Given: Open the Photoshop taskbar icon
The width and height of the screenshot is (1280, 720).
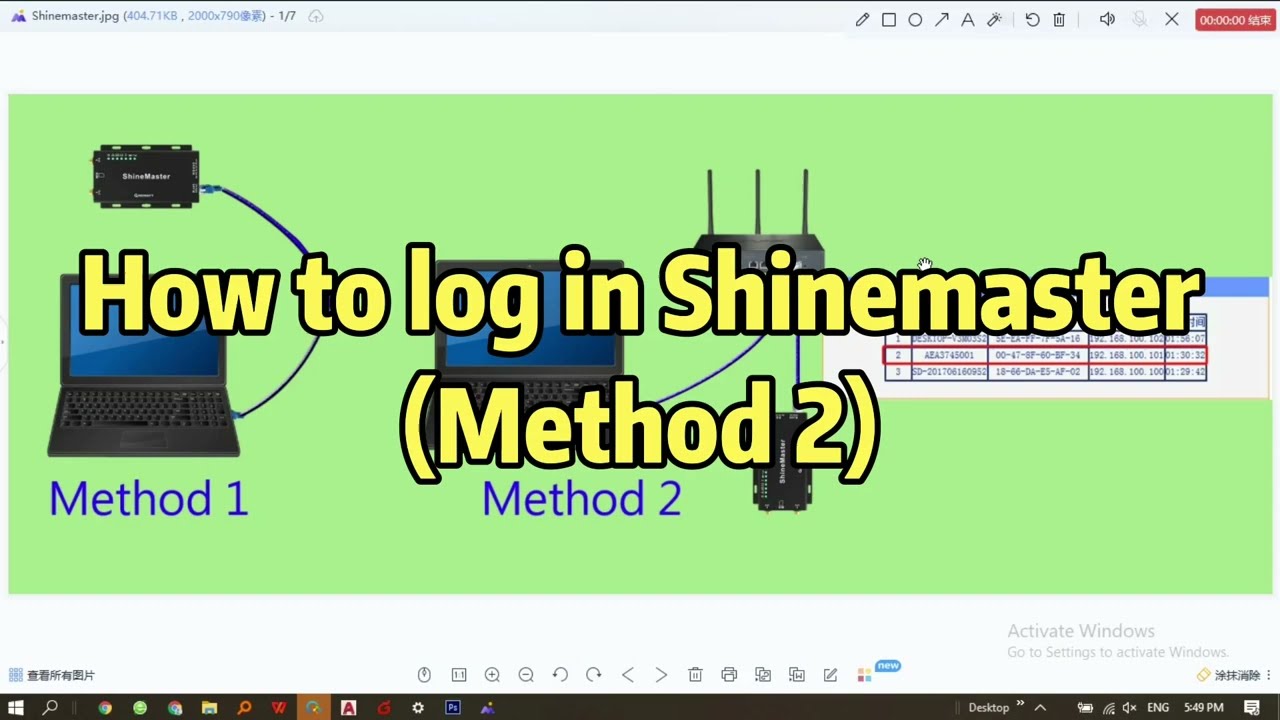Looking at the screenshot, I should pos(452,708).
